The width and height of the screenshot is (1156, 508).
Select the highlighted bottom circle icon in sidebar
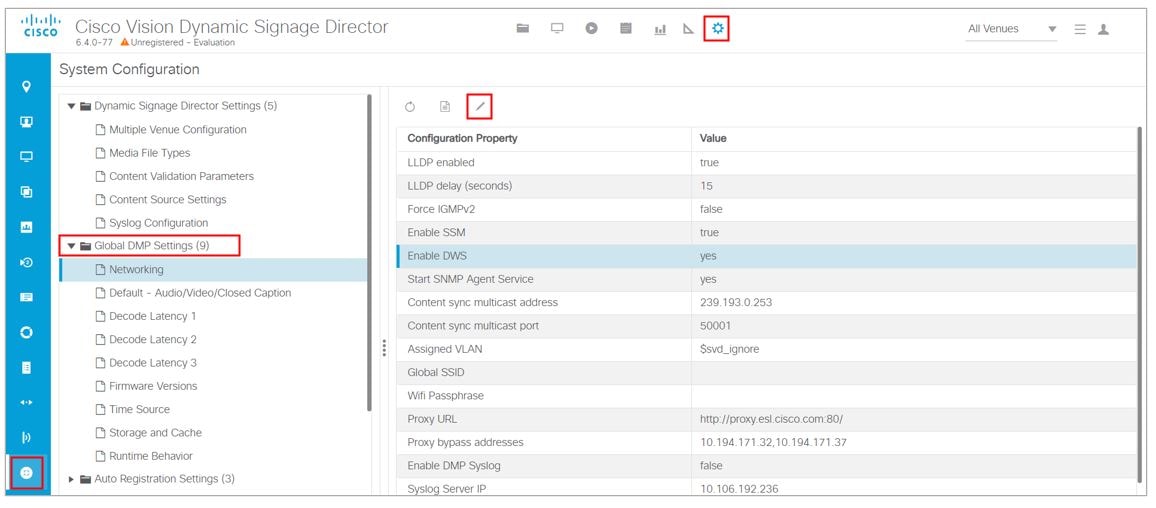tap(27, 473)
